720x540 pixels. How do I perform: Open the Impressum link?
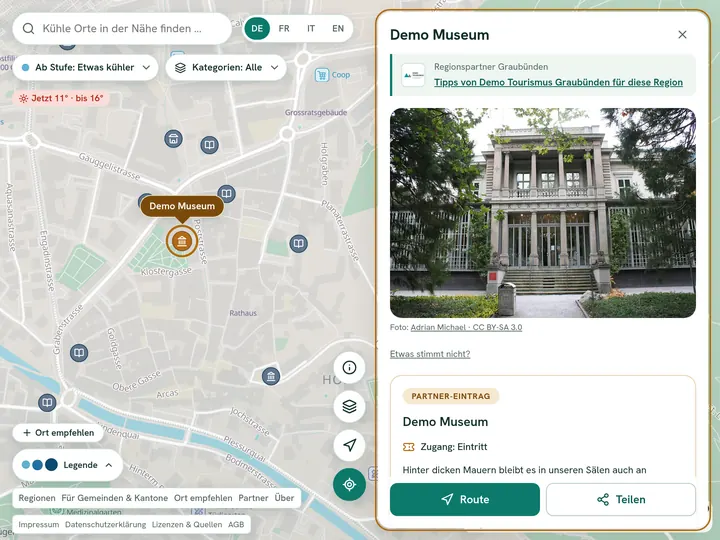[x=39, y=524]
